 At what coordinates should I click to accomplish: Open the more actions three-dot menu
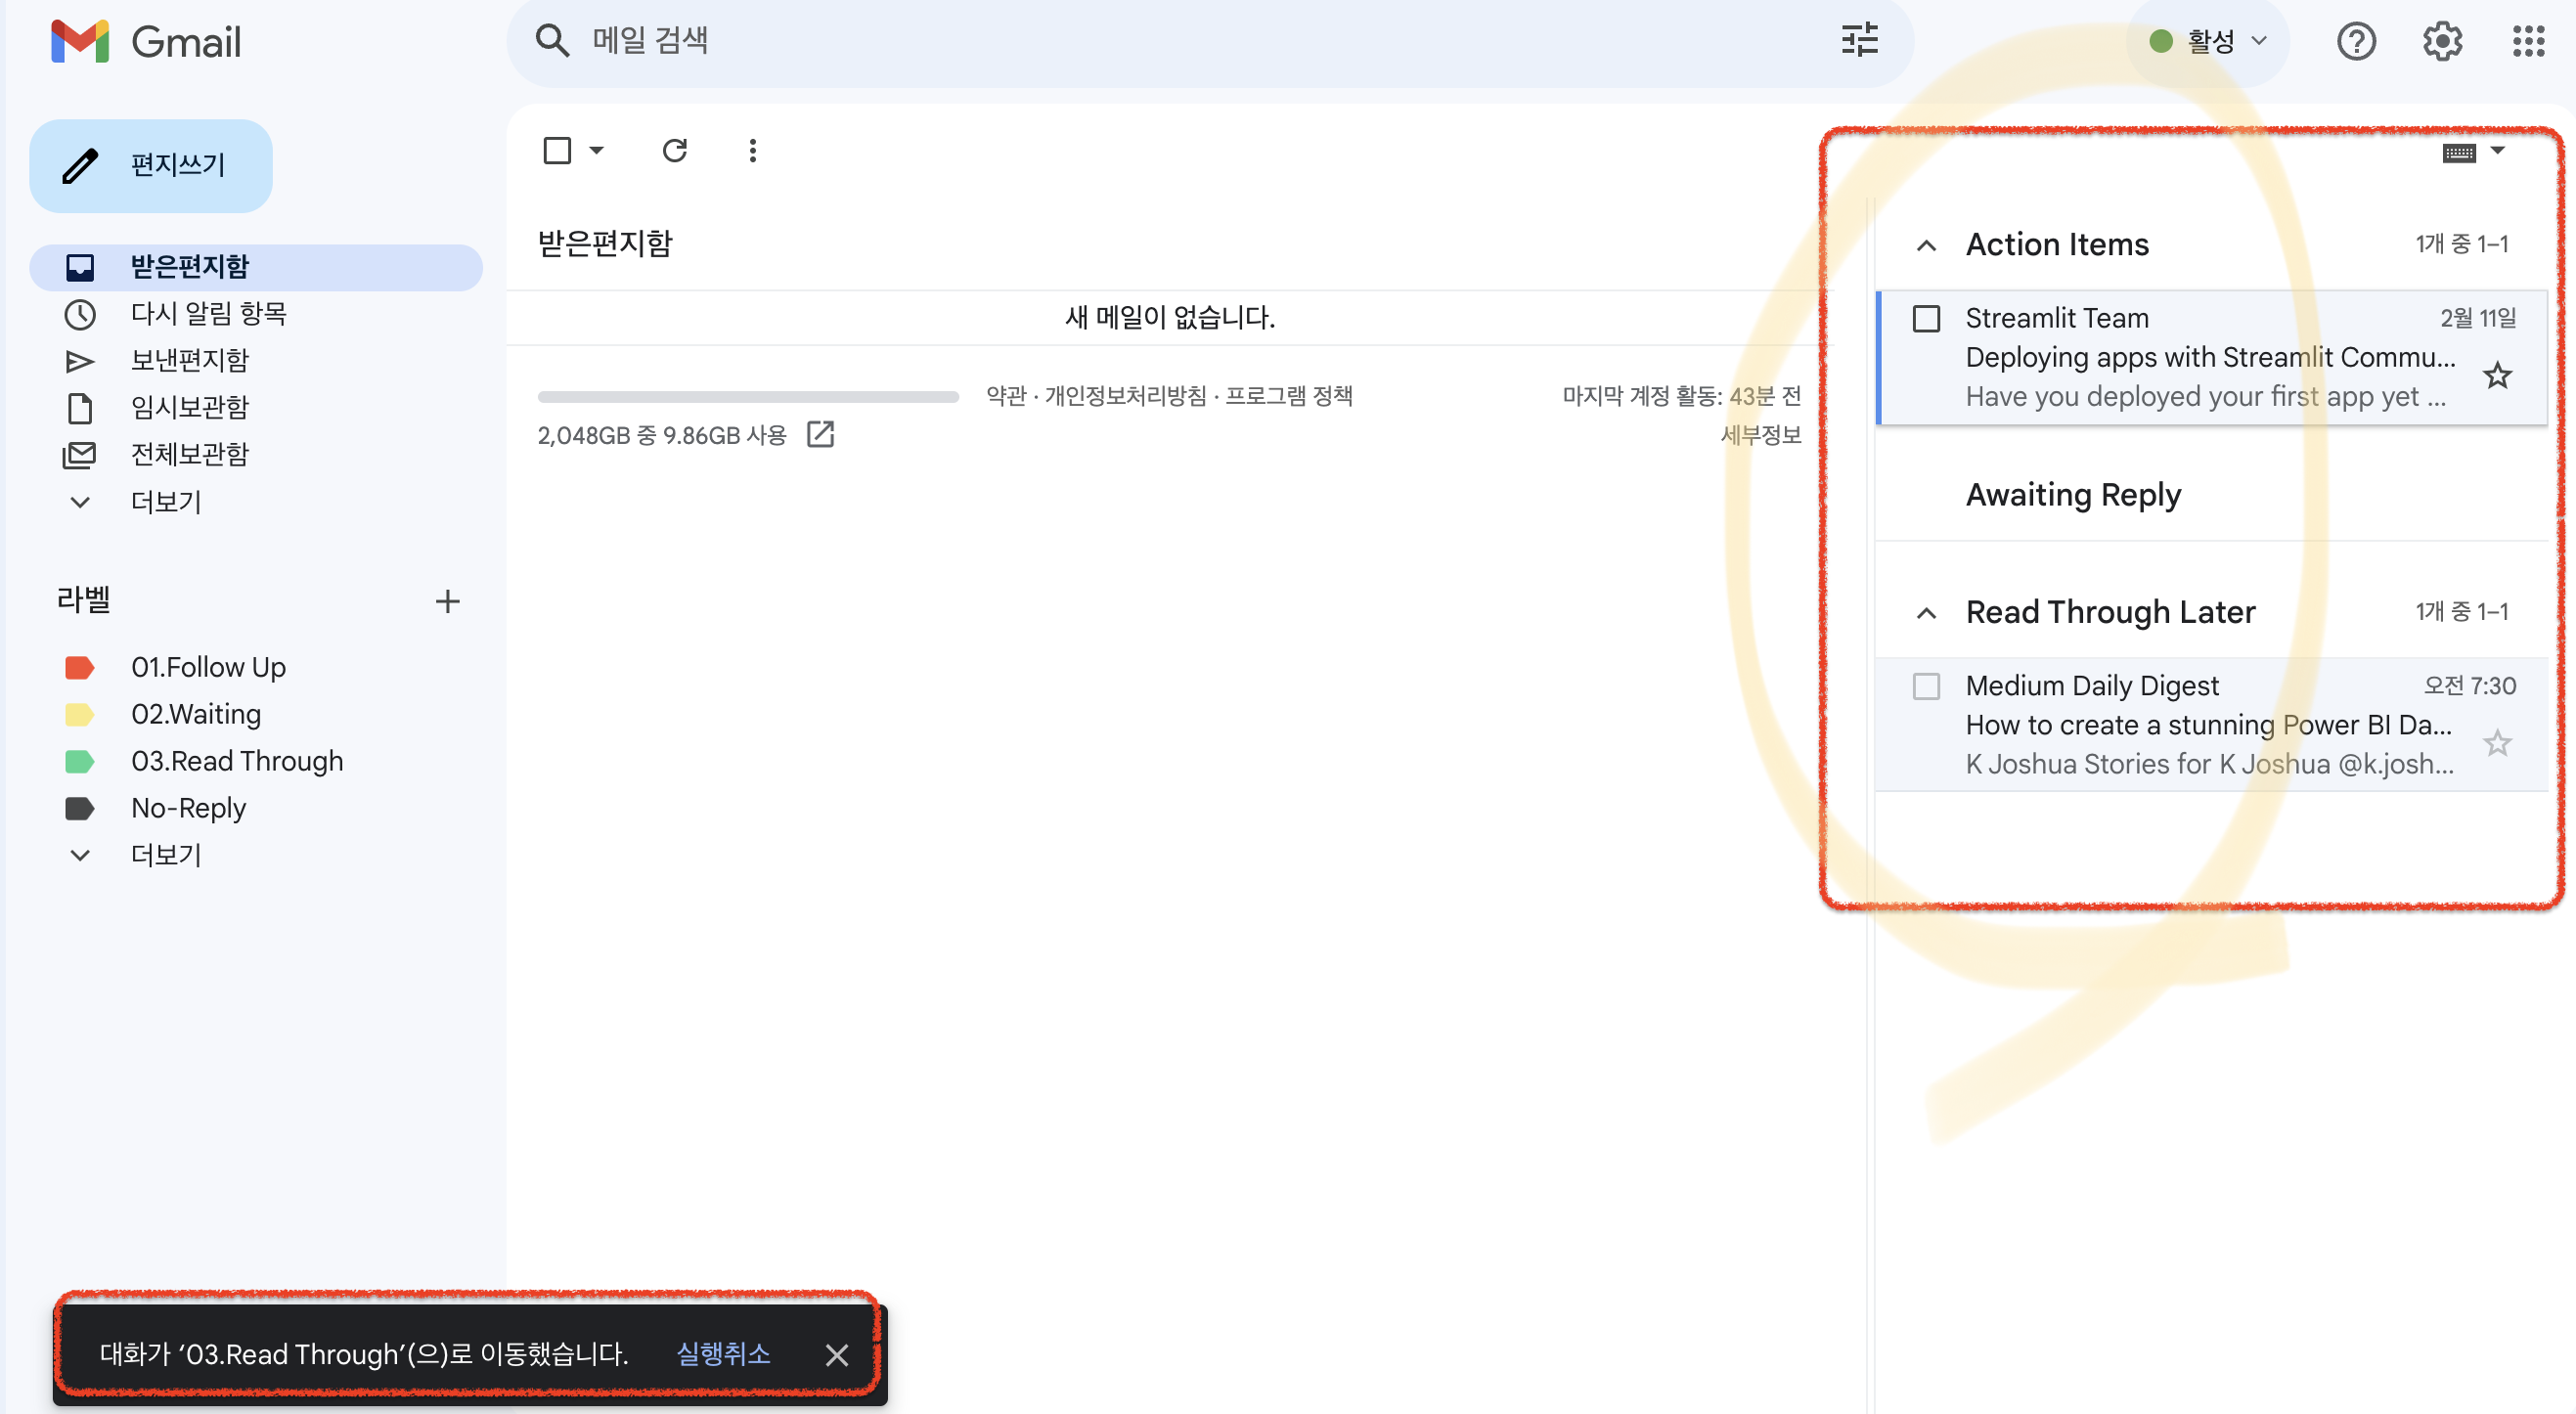click(752, 150)
